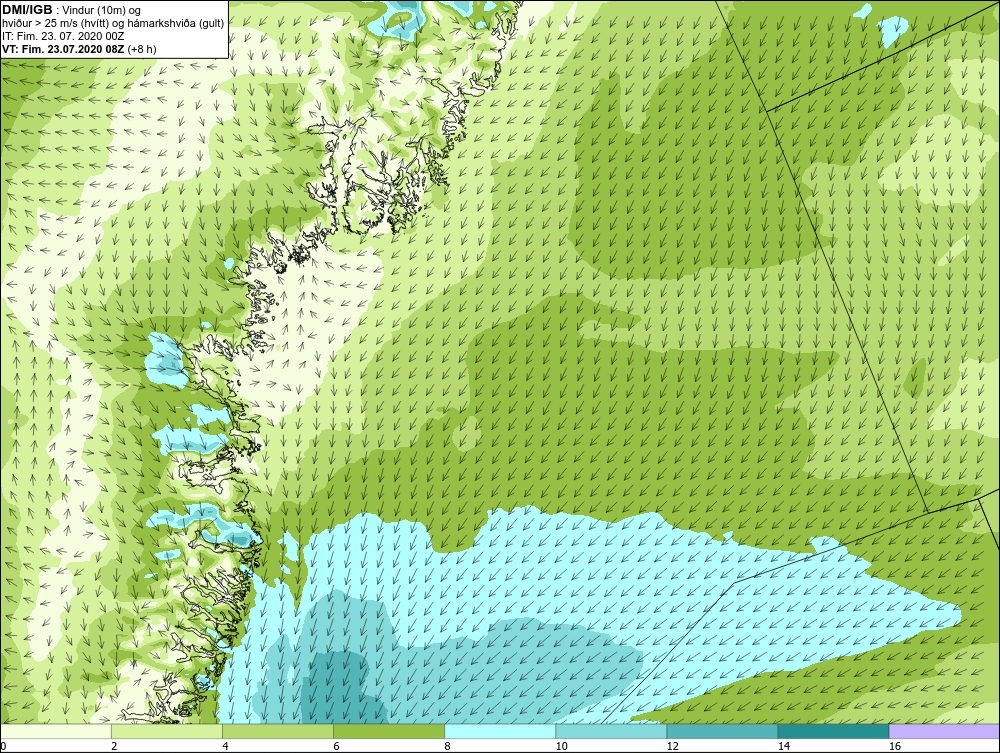The height and width of the screenshot is (753, 1000).
Task: Click the 2–4 m/s legend color swatch
Action: click(x=167, y=731)
